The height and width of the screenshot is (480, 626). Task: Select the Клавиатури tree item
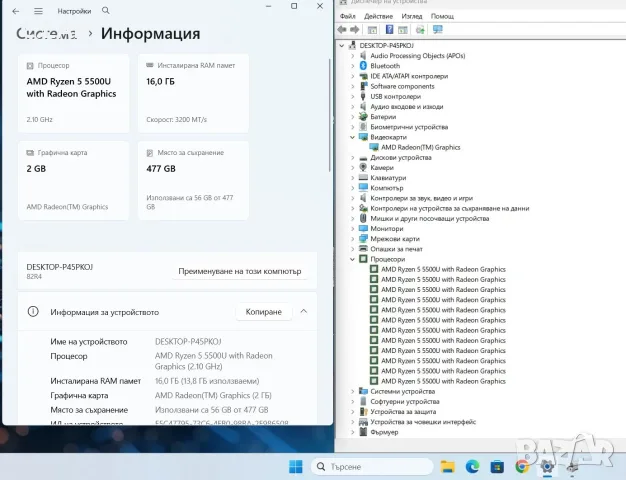tap(388, 178)
